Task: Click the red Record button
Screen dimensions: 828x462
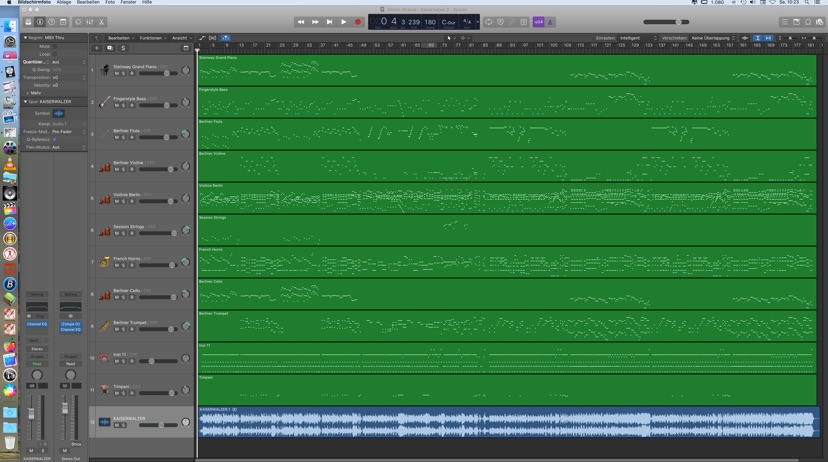Action: tap(358, 22)
